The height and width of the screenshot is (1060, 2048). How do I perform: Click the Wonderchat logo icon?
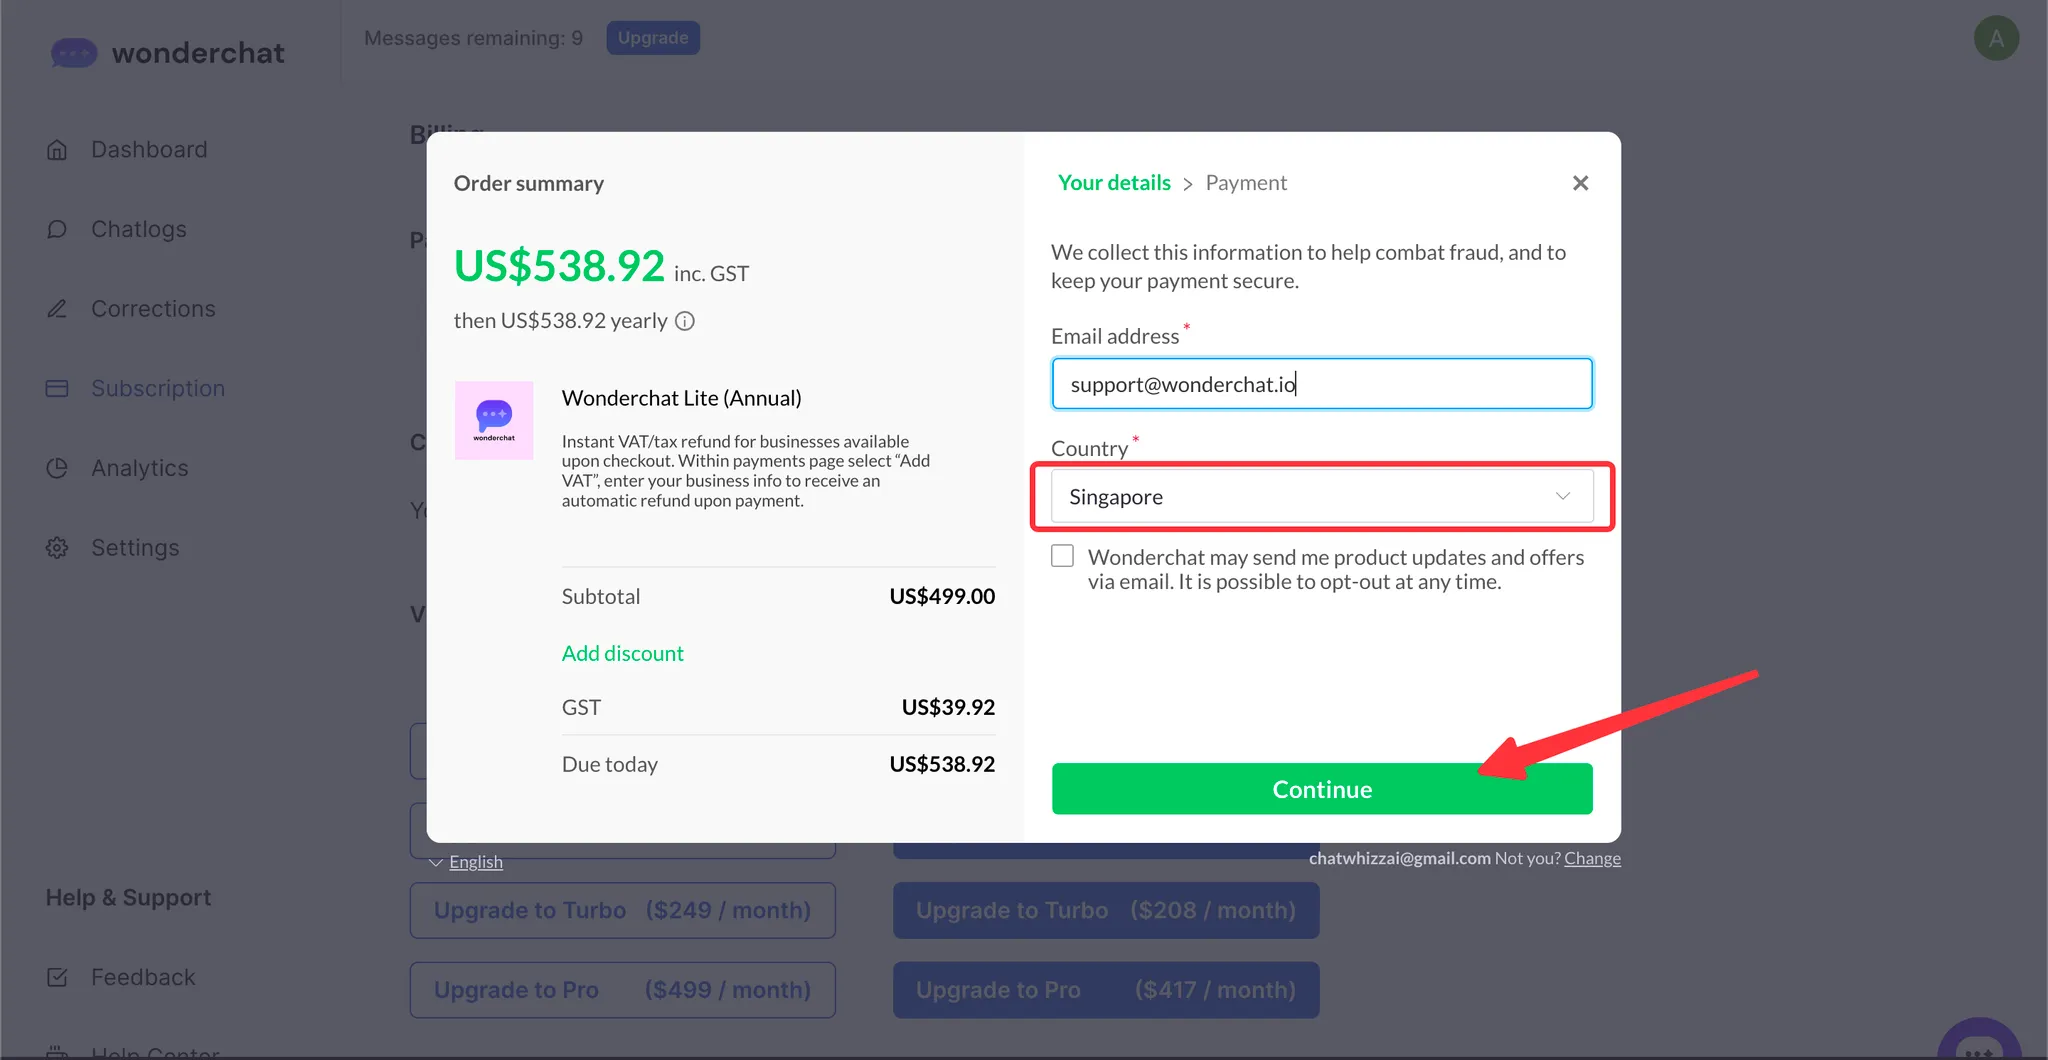pyautogui.click(x=74, y=52)
